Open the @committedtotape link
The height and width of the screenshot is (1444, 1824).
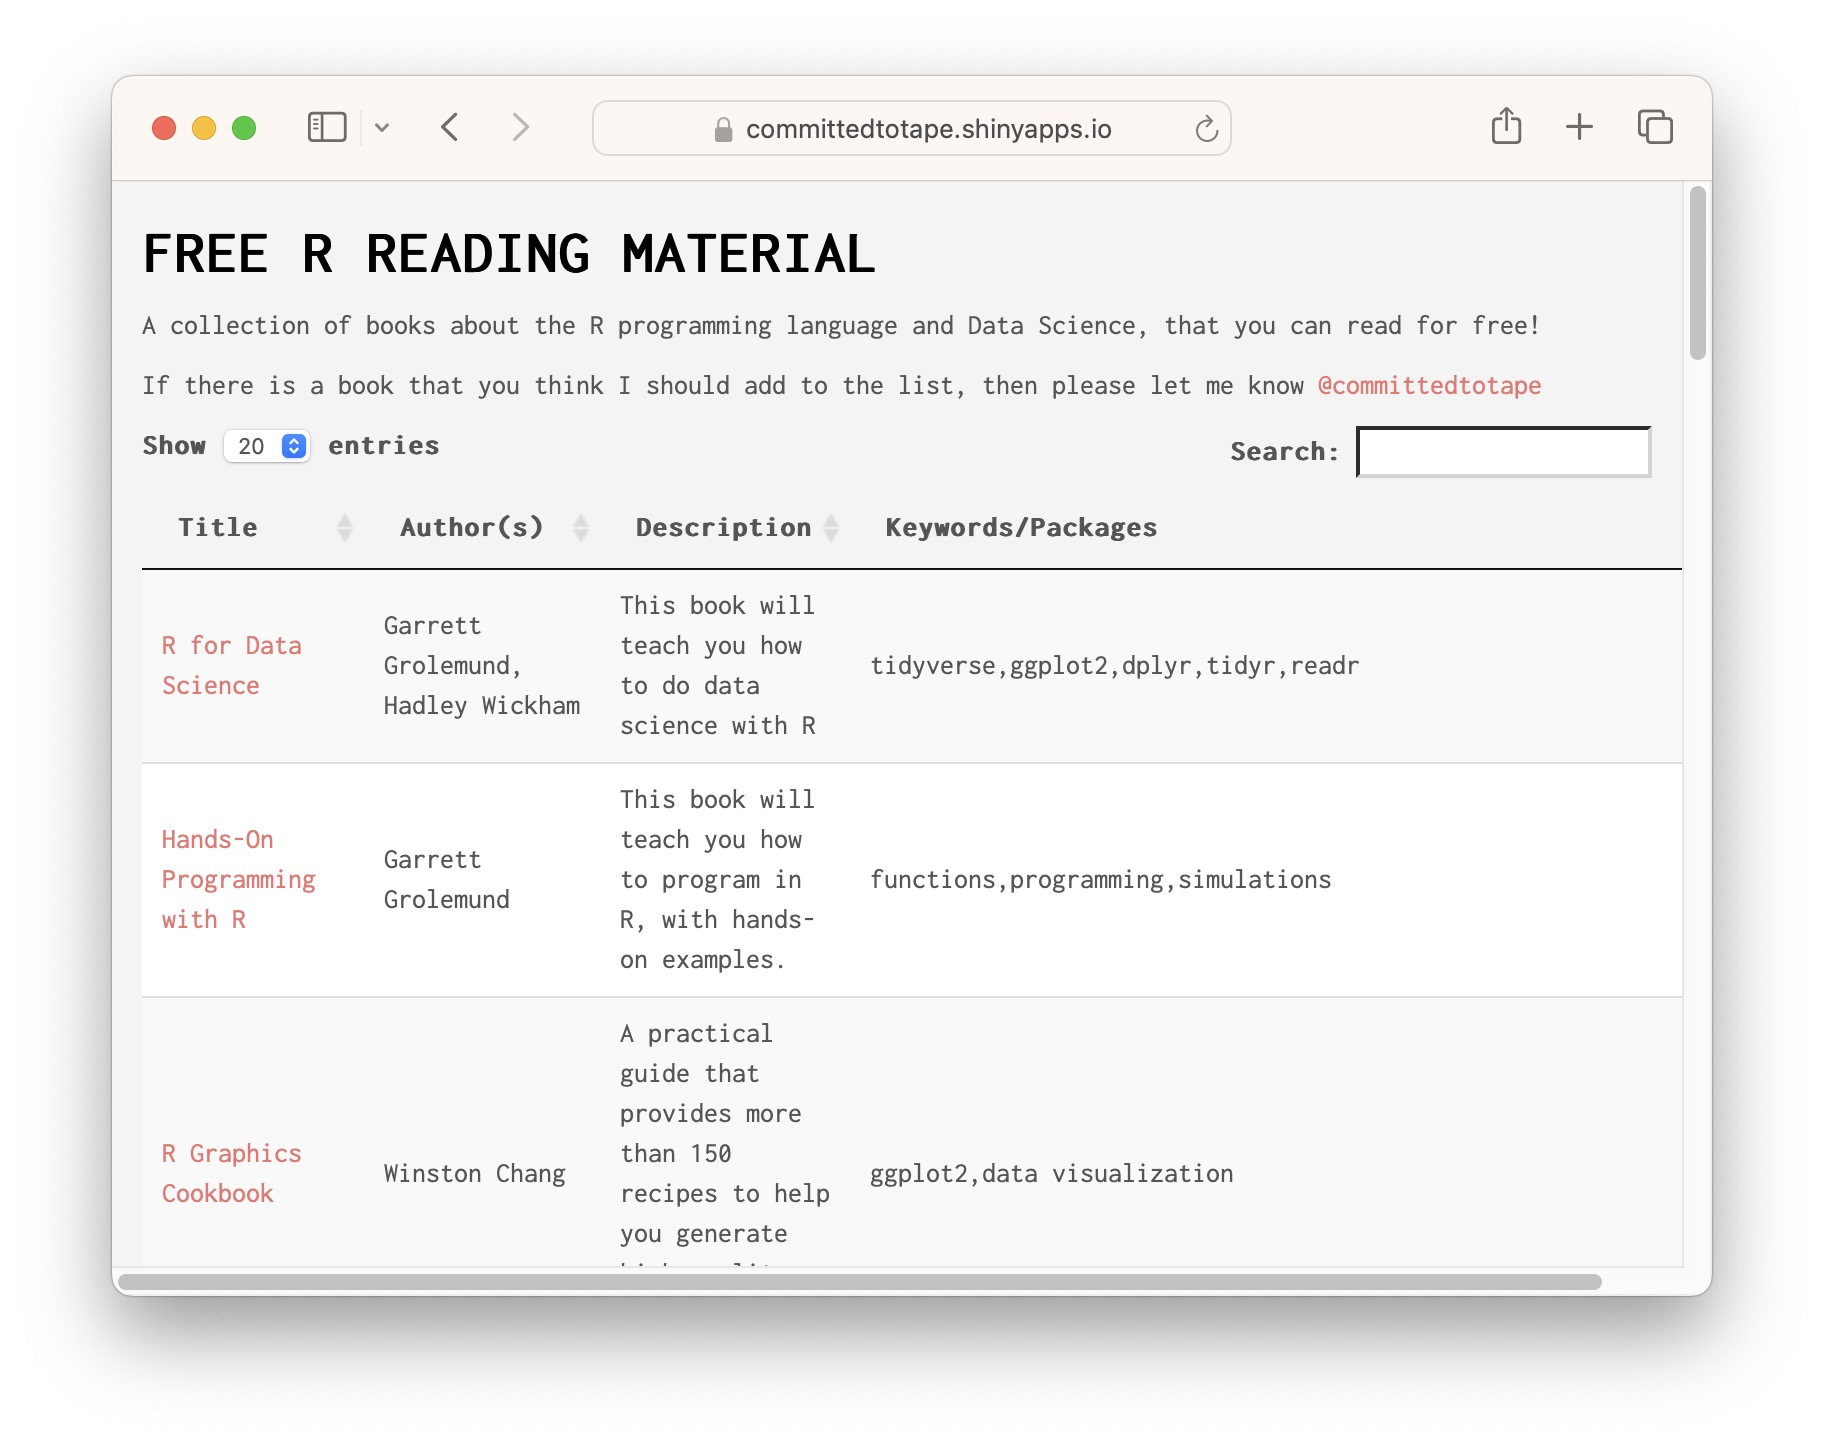pos(1429,386)
